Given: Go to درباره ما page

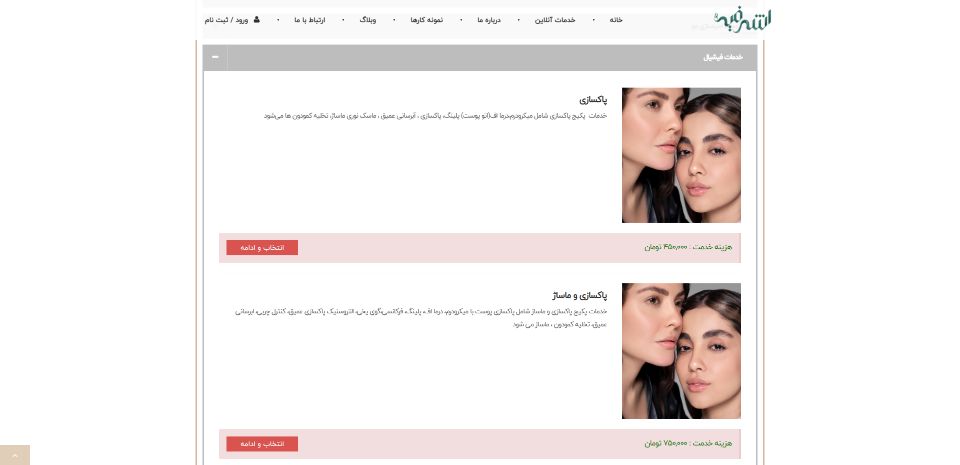Looking at the screenshot, I should [x=489, y=20].
